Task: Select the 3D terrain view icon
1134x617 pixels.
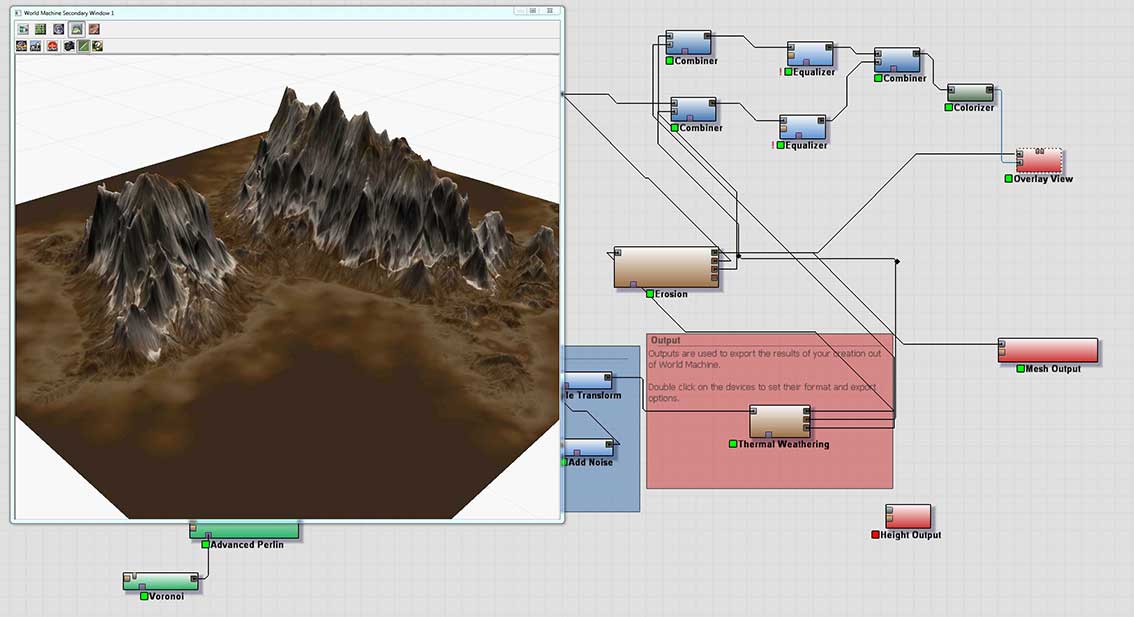Action: 77,30
